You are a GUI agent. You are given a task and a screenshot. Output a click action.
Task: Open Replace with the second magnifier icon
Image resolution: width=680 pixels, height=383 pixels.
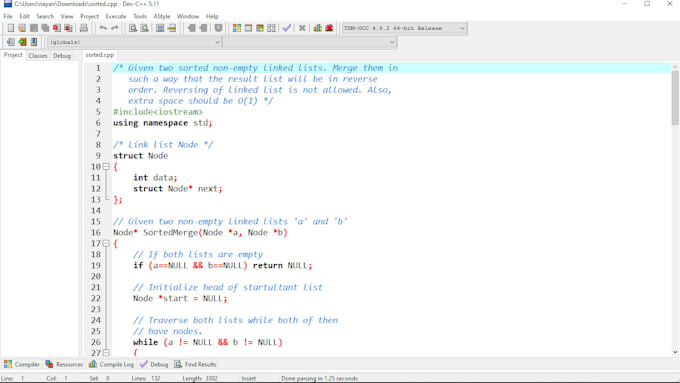point(145,28)
